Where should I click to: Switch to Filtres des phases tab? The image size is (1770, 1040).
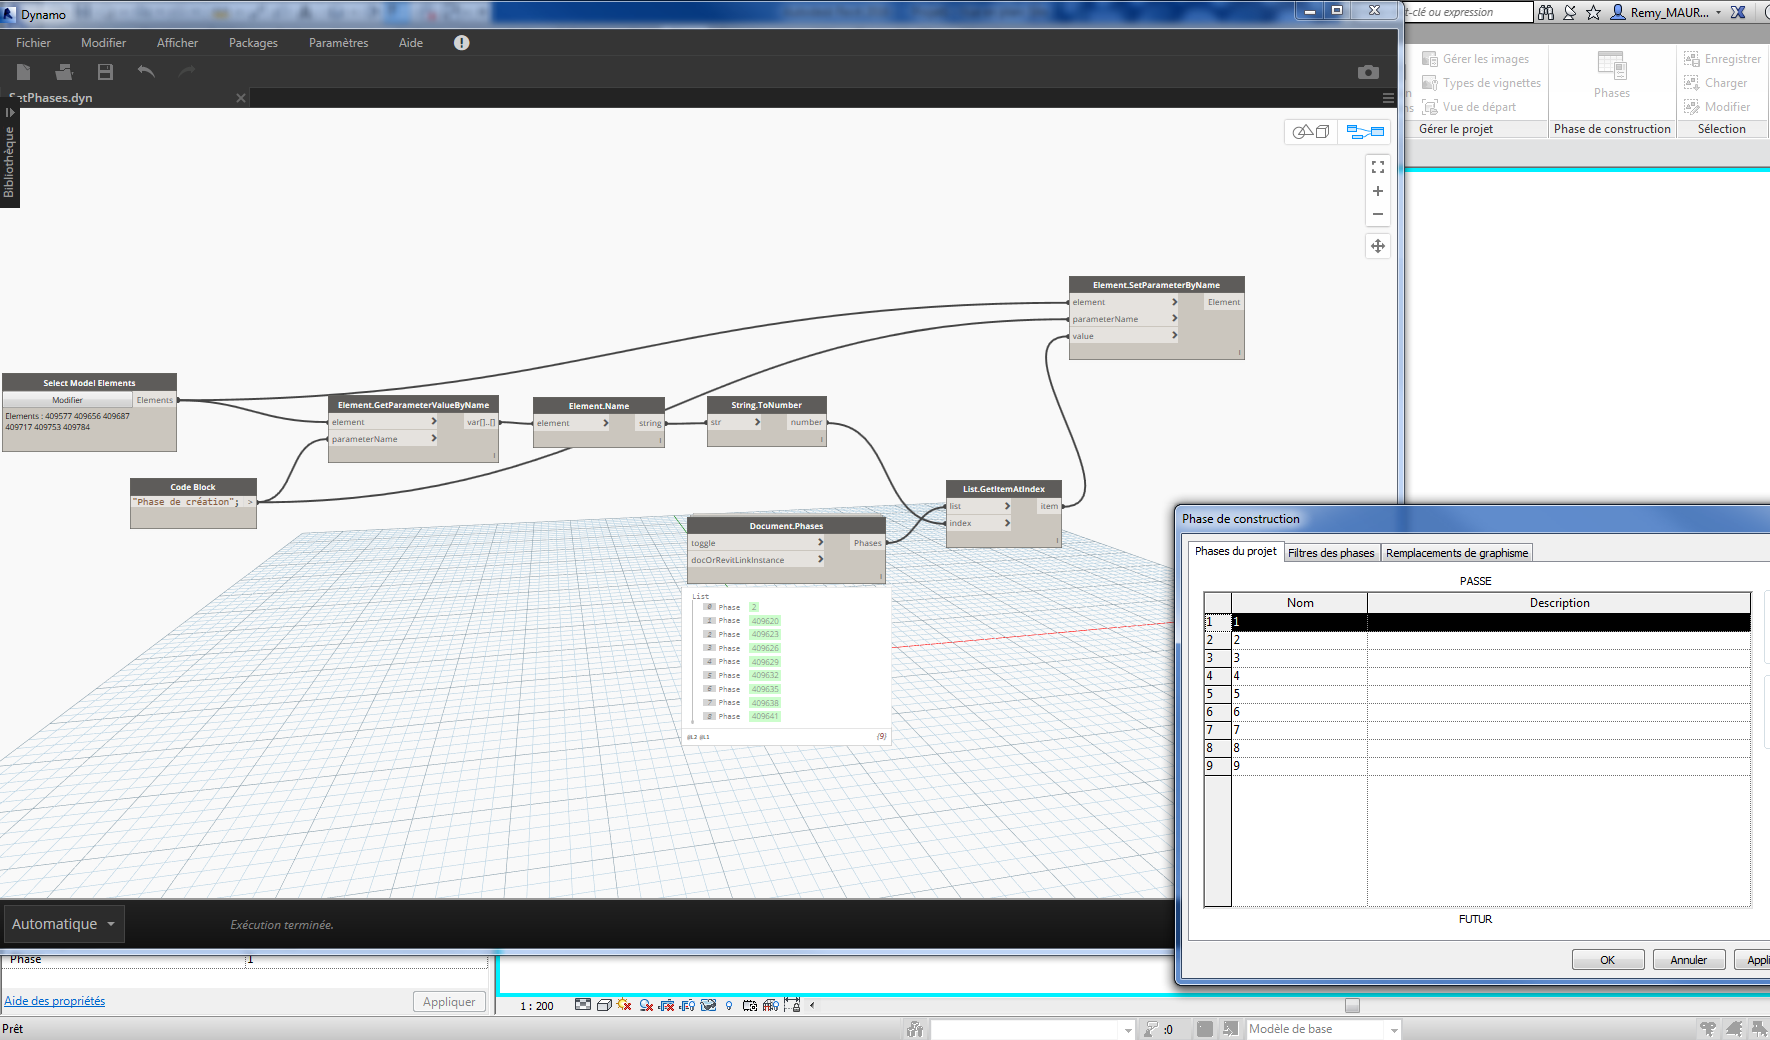[x=1331, y=553]
